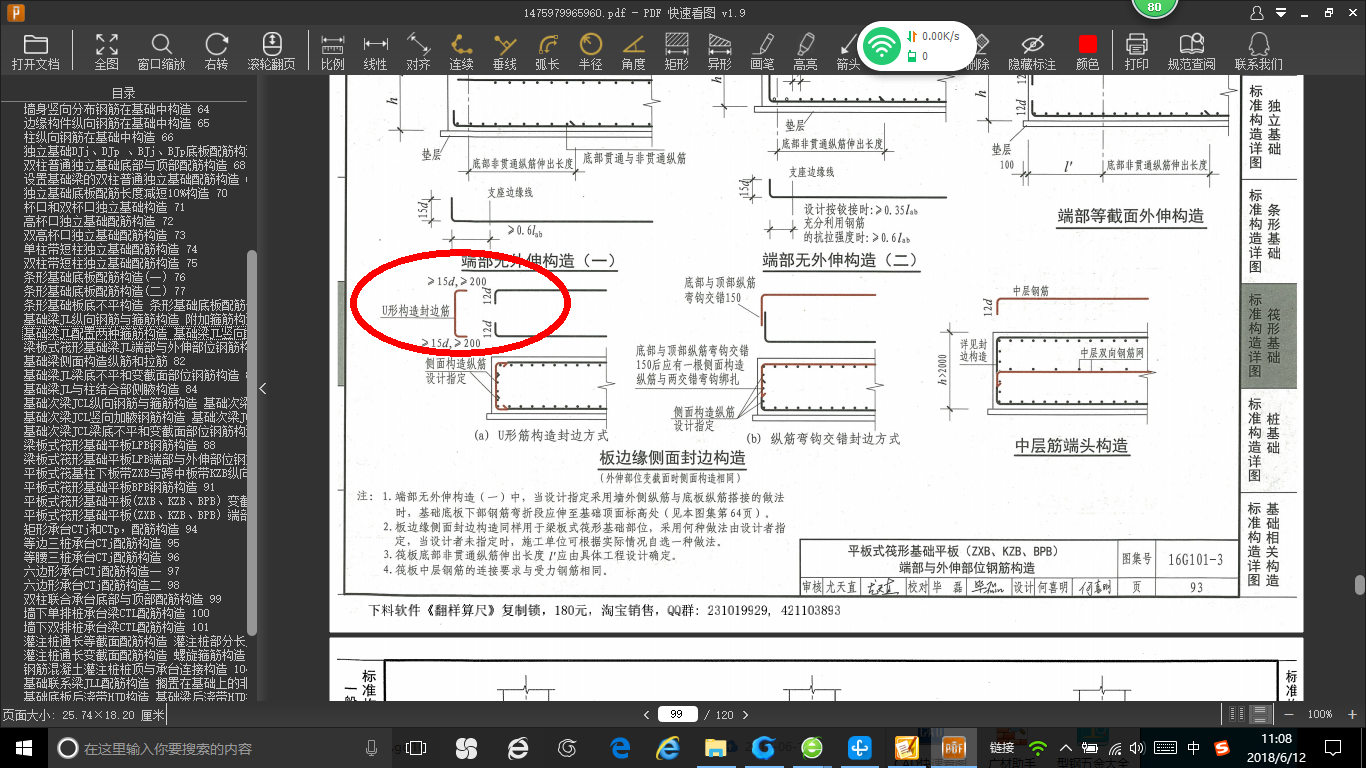Open the title bar menu icon

(1280, 13)
